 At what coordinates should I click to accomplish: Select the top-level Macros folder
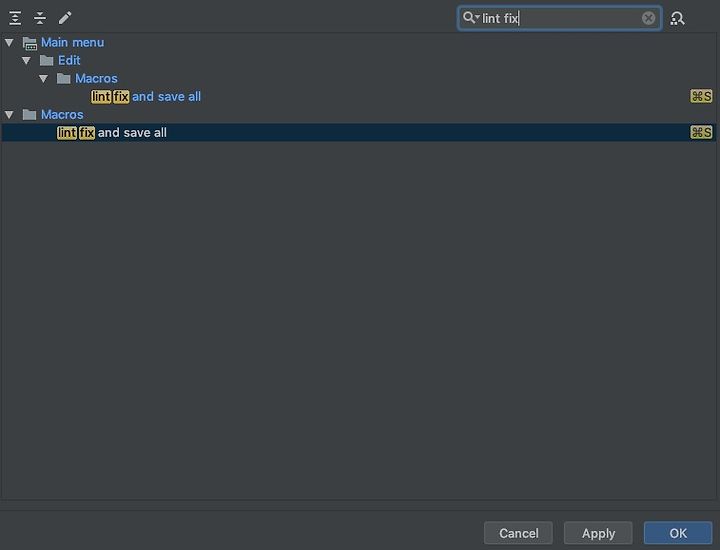pos(62,114)
